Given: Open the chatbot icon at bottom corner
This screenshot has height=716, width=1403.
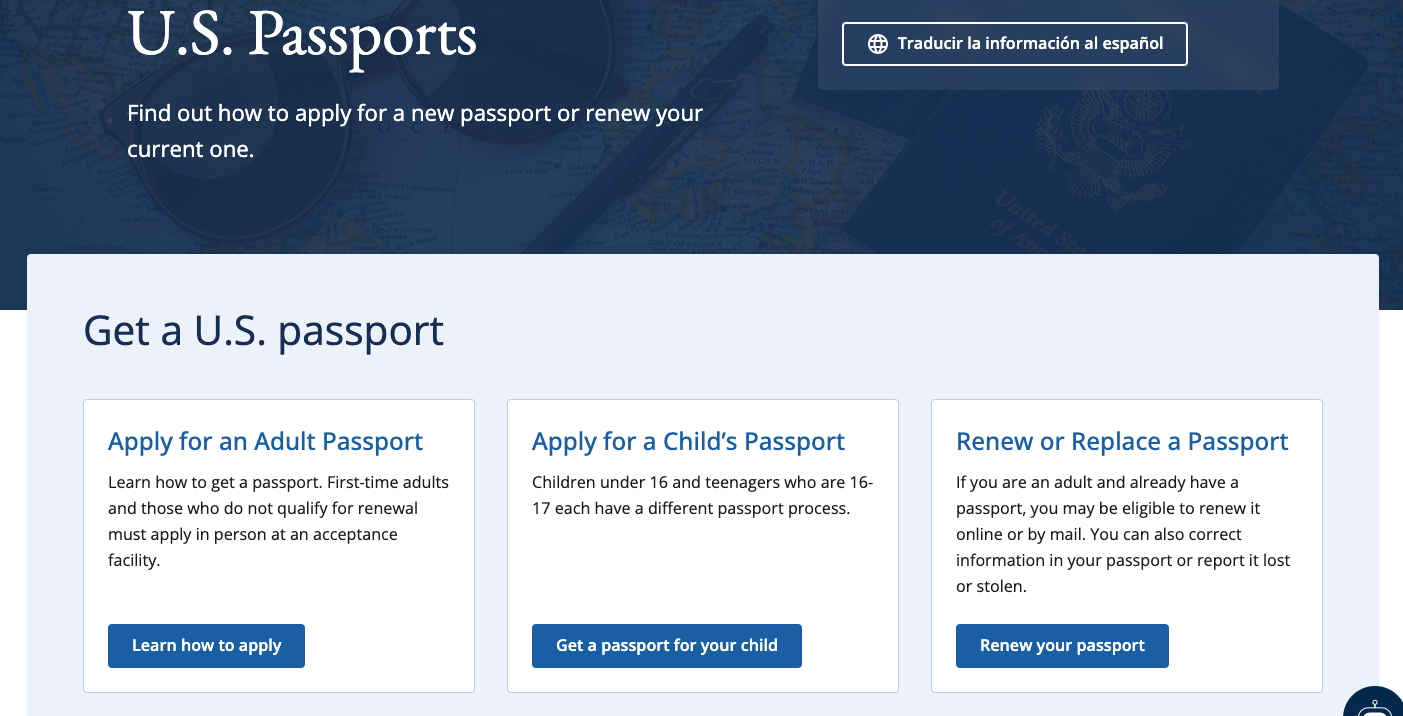Looking at the screenshot, I should 1375,703.
